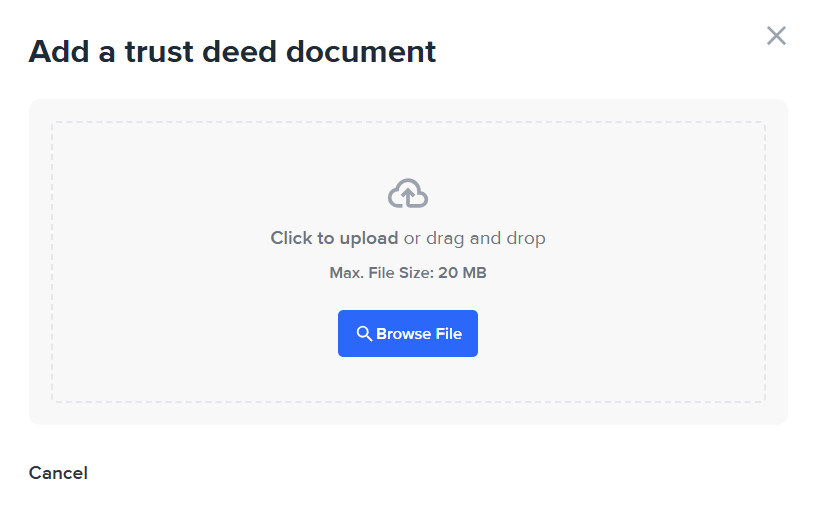Select the Browse File button
Screen dimensions: 817x515
(408, 334)
